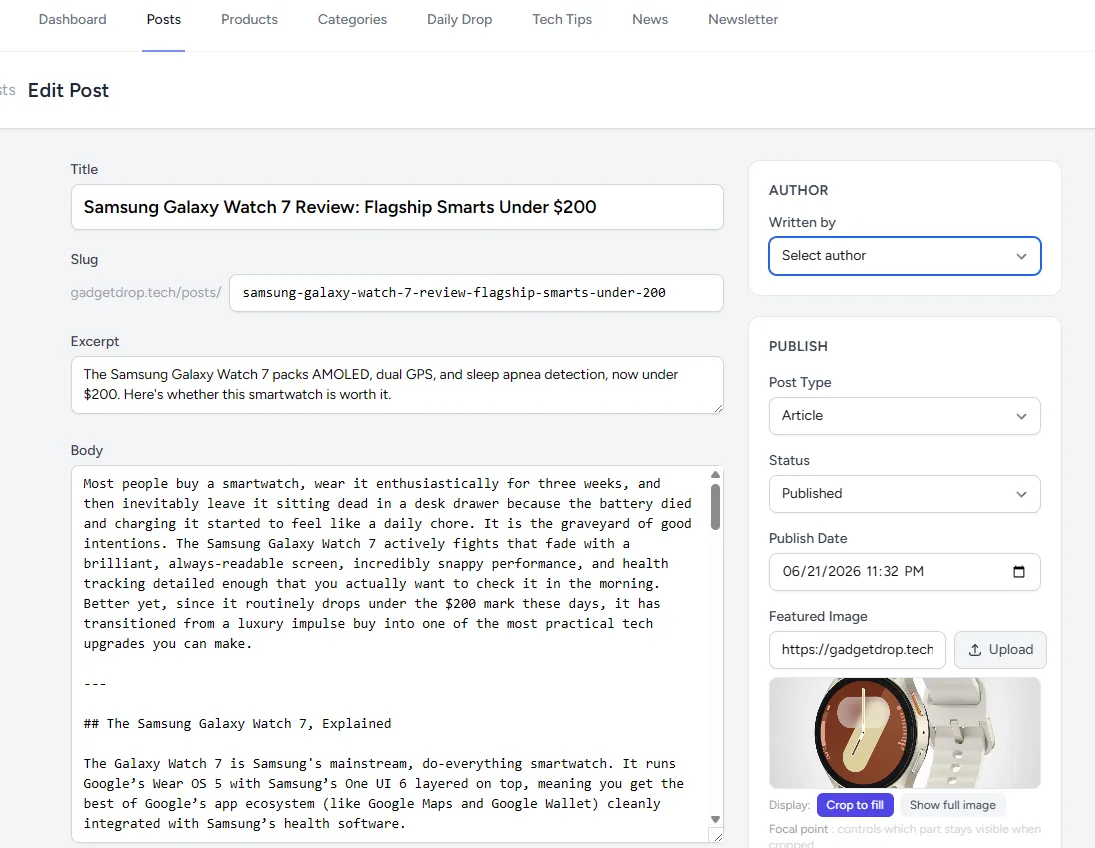The height and width of the screenshot is (848, 1095).
Task: Open the Daily Drop tab
Action: tap(460, 20)
